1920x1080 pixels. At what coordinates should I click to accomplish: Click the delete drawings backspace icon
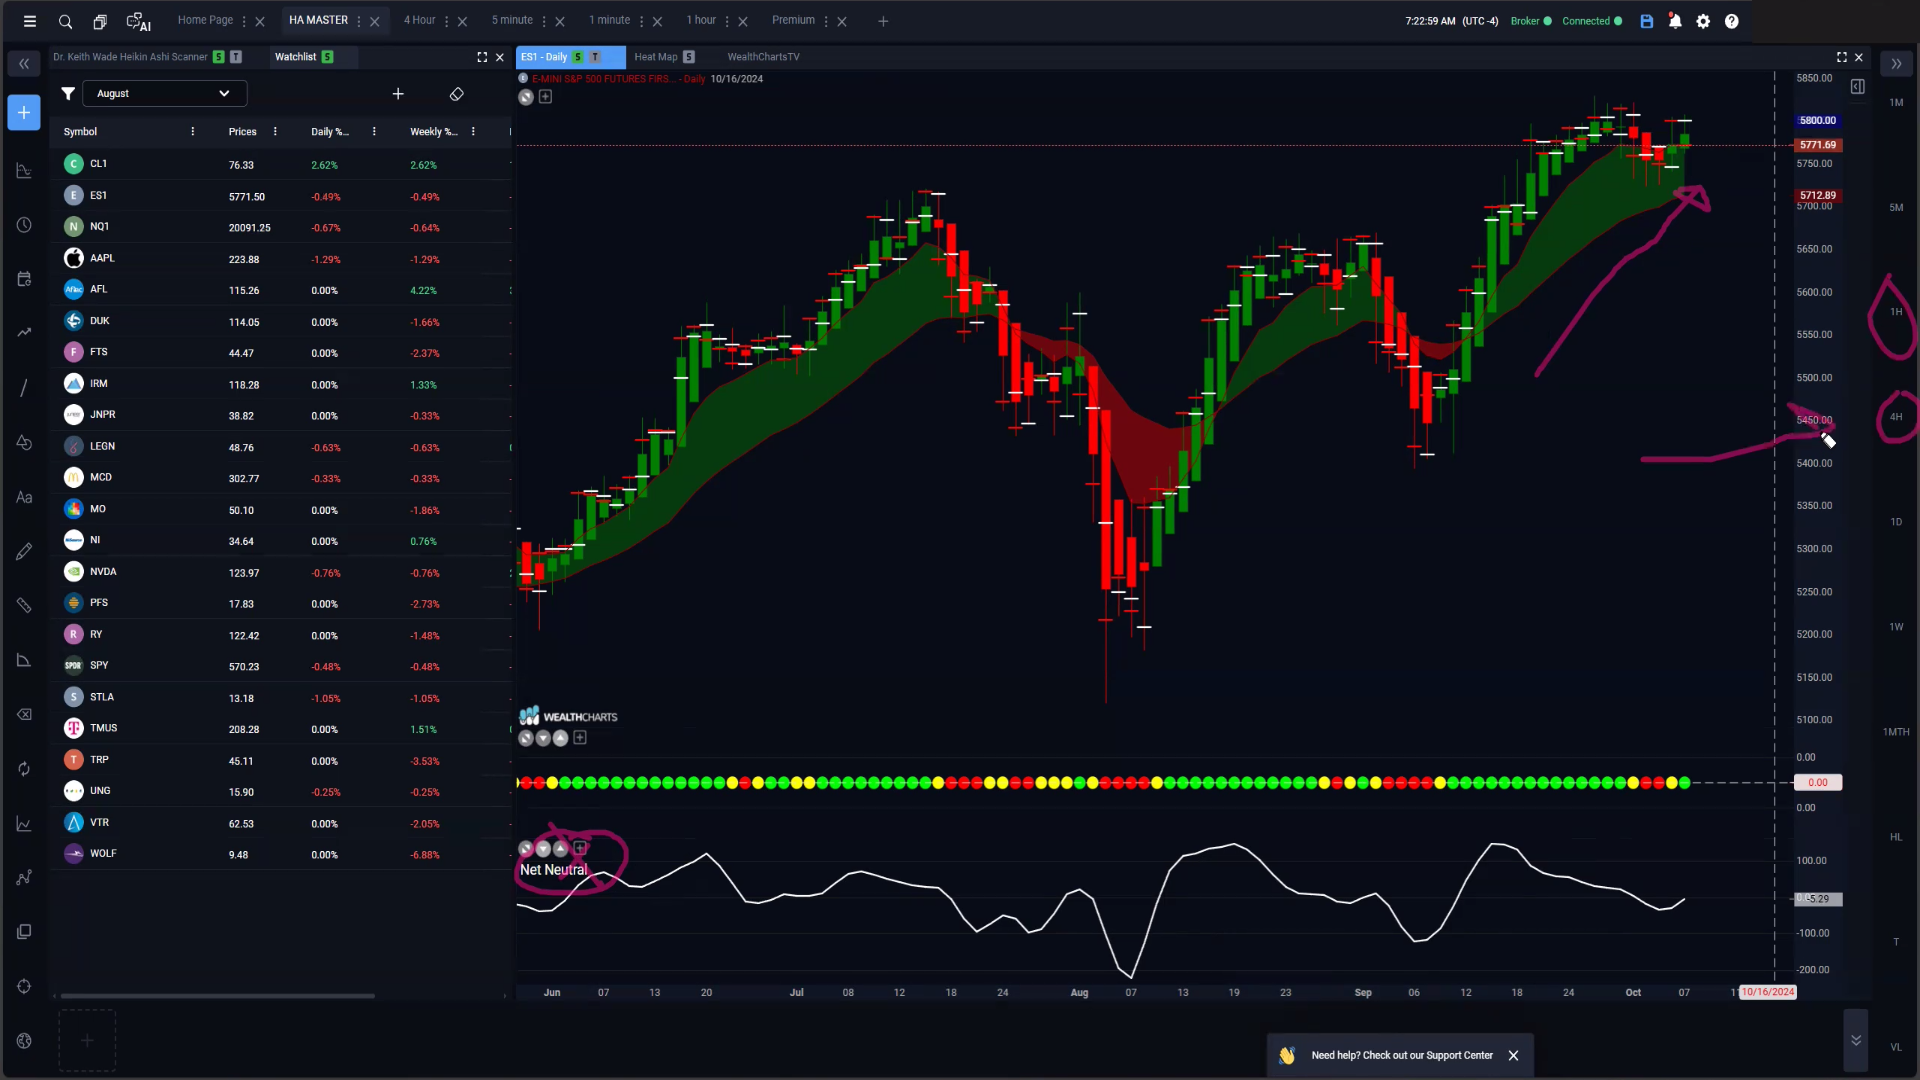click(x=24, y=714)
